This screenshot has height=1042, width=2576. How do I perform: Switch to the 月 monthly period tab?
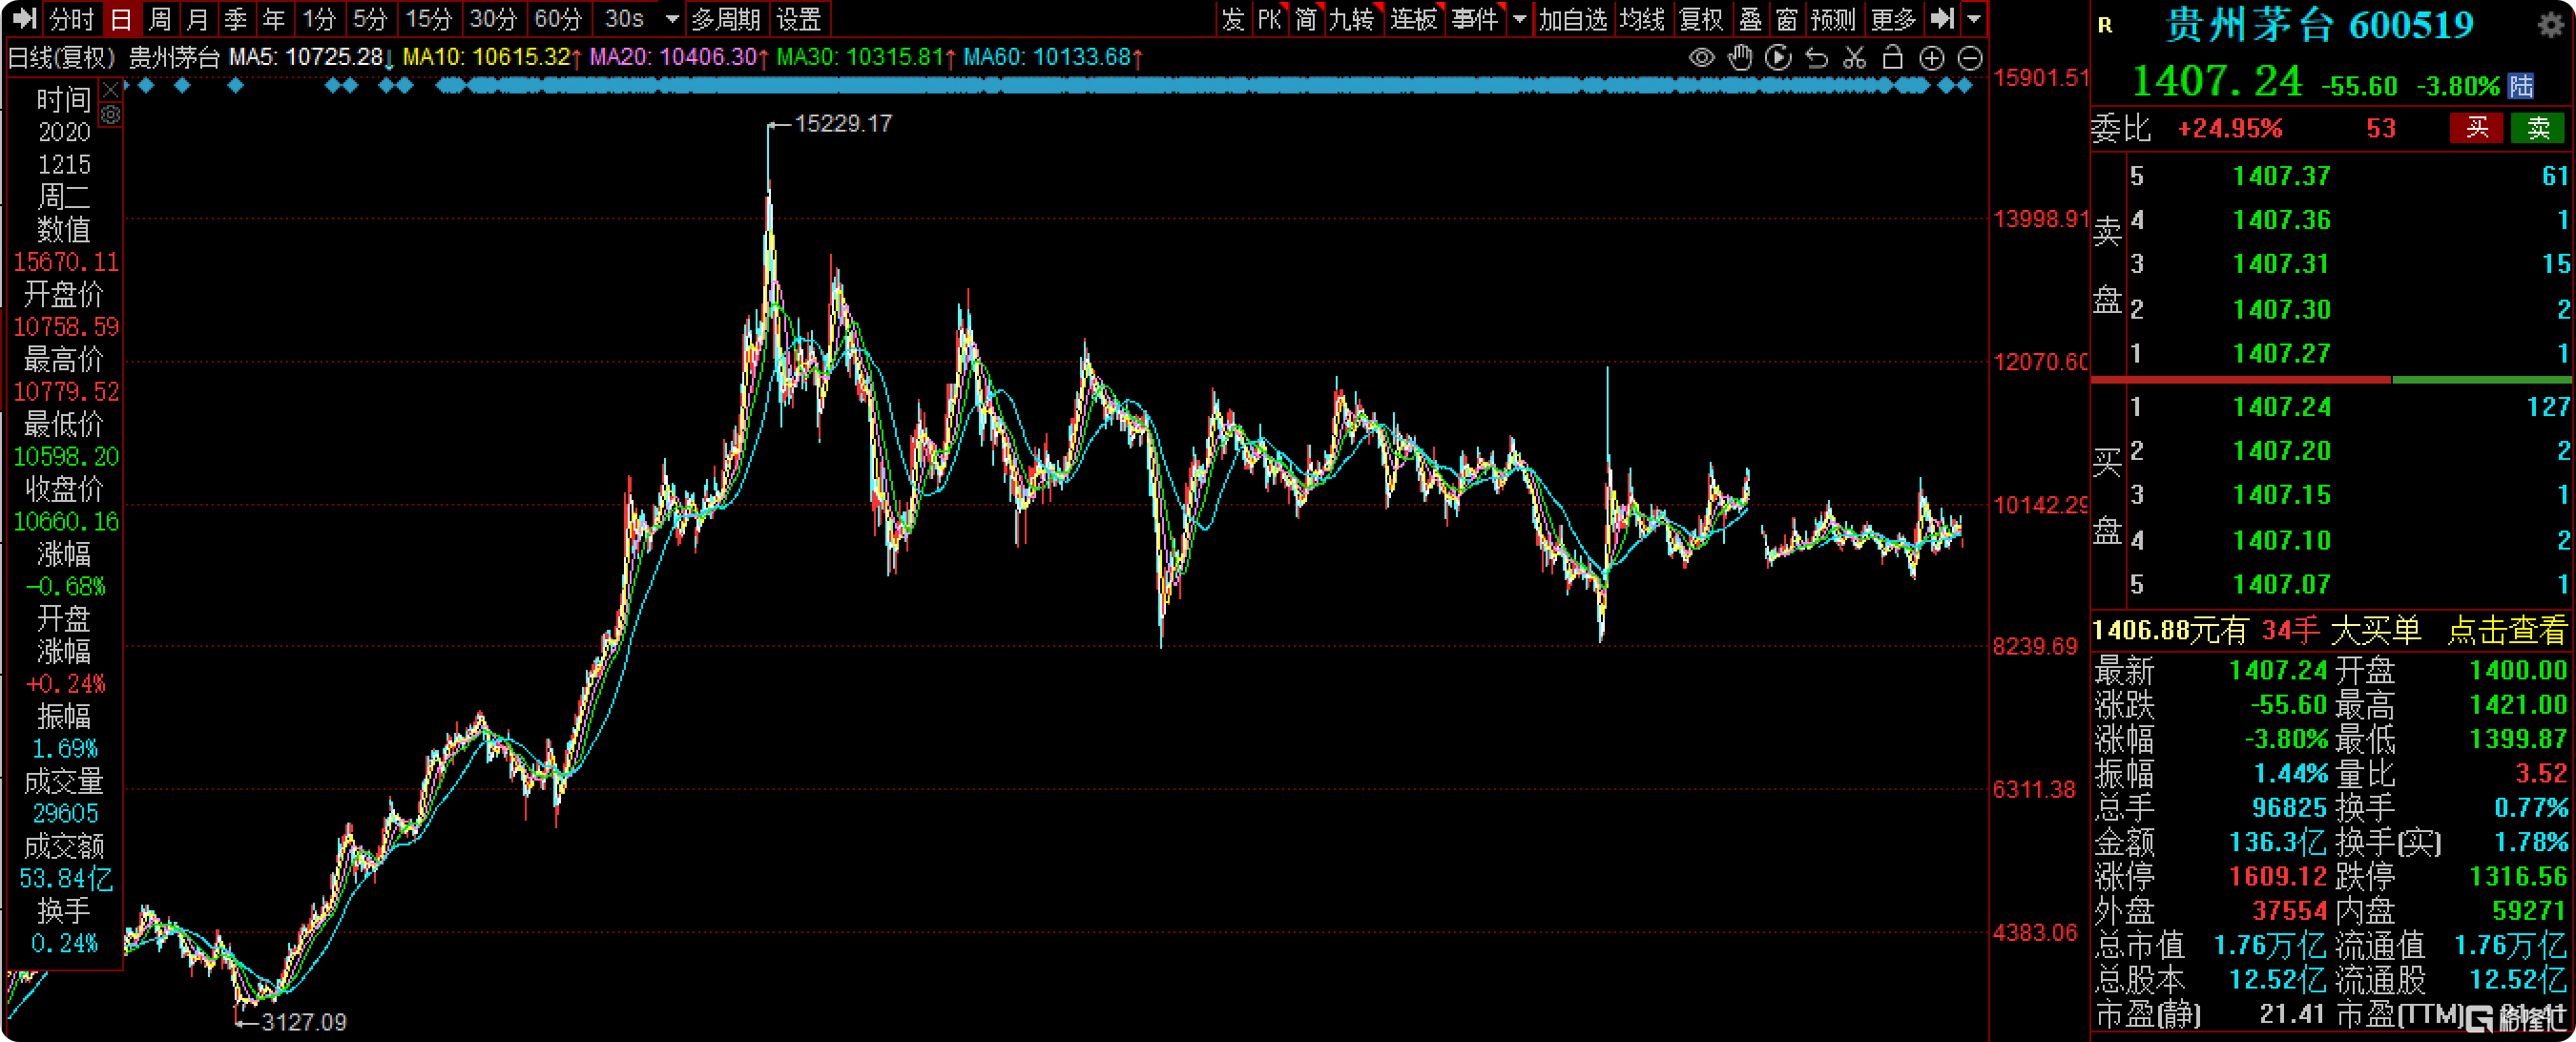tap(197, 18)
